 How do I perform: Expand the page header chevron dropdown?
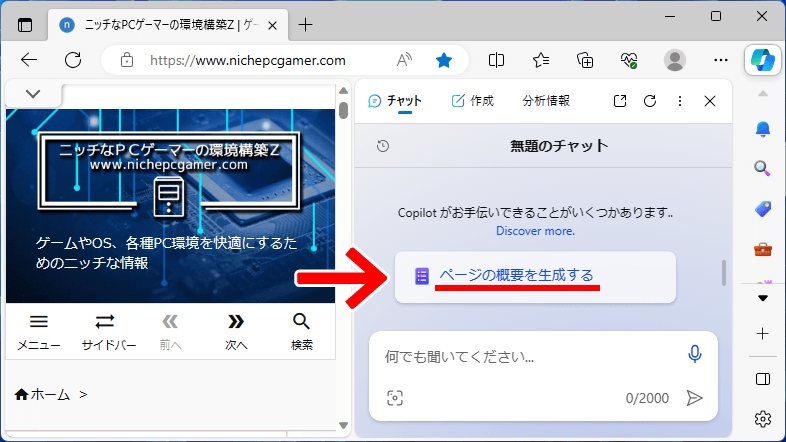pos(33,94)
